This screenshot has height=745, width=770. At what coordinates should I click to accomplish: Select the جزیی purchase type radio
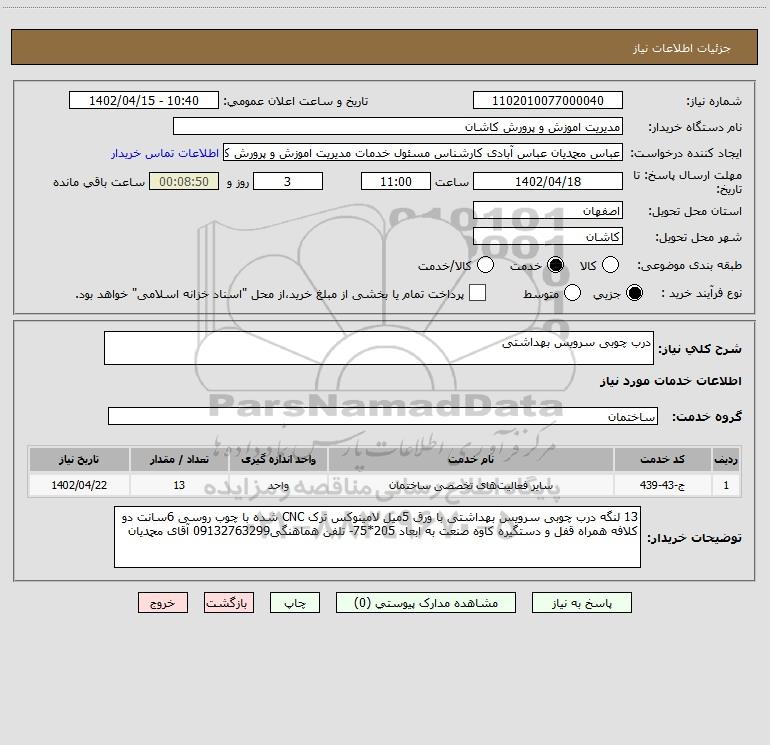click(x=634, y=293)
